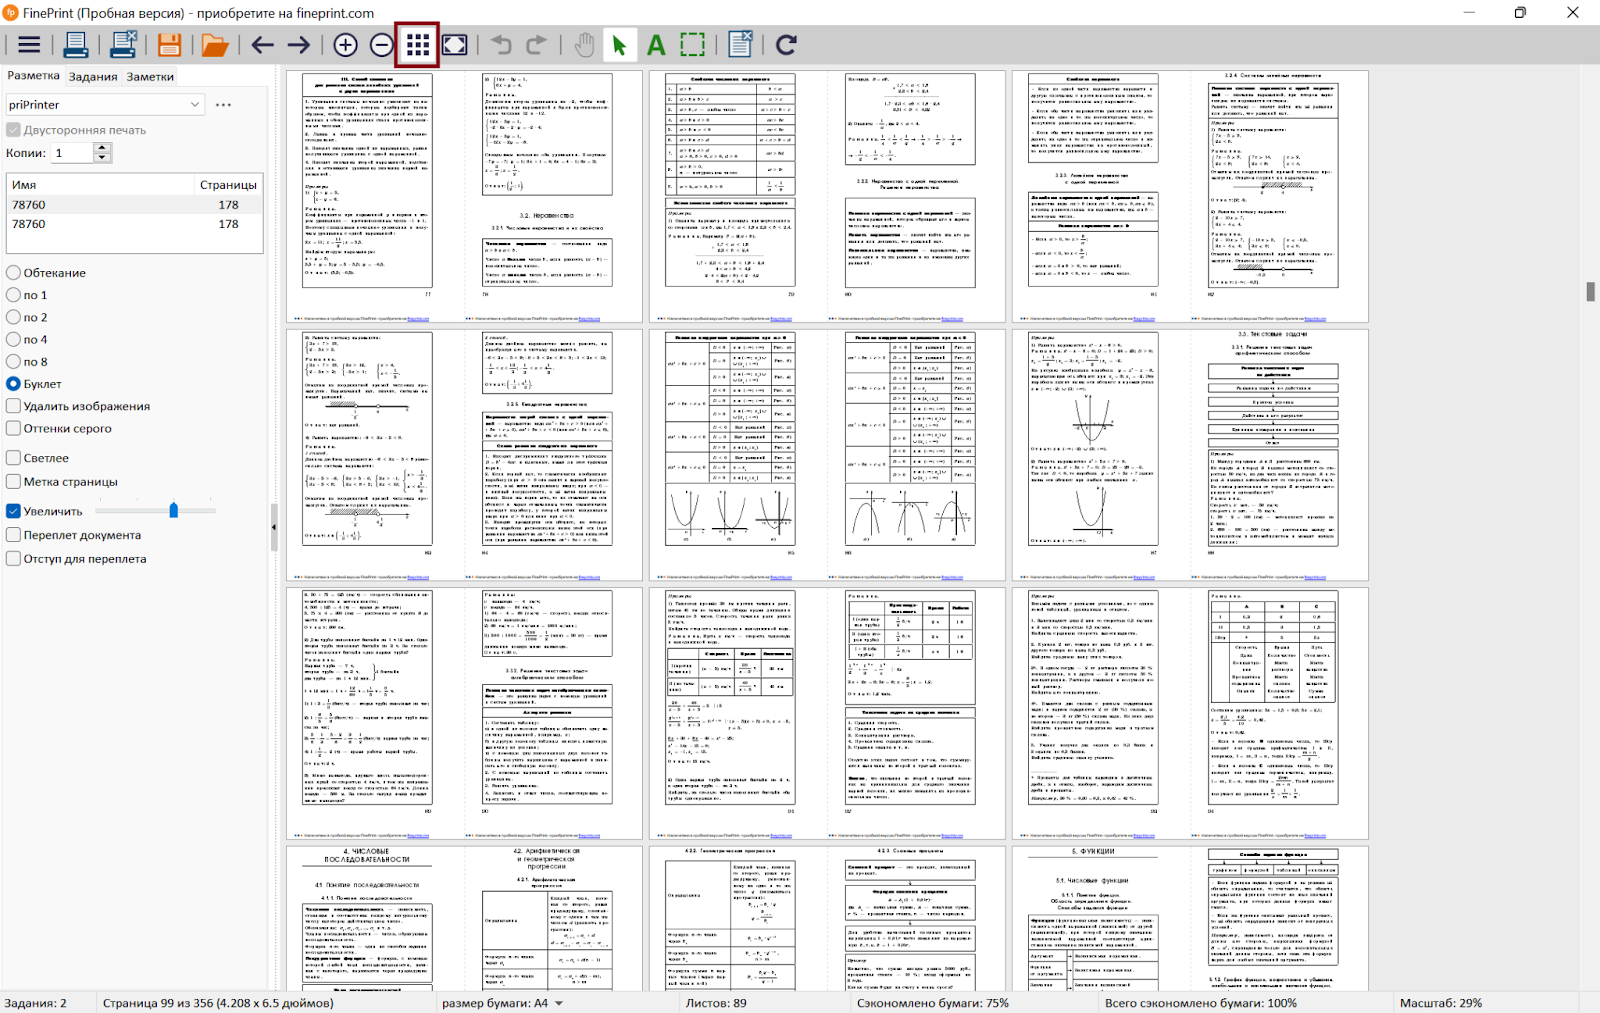This screenshot has width=1600, height=1013.
Task: Open sheet thumbnail '5. ФУНКЦИИ'
Action: point(1190,918)
